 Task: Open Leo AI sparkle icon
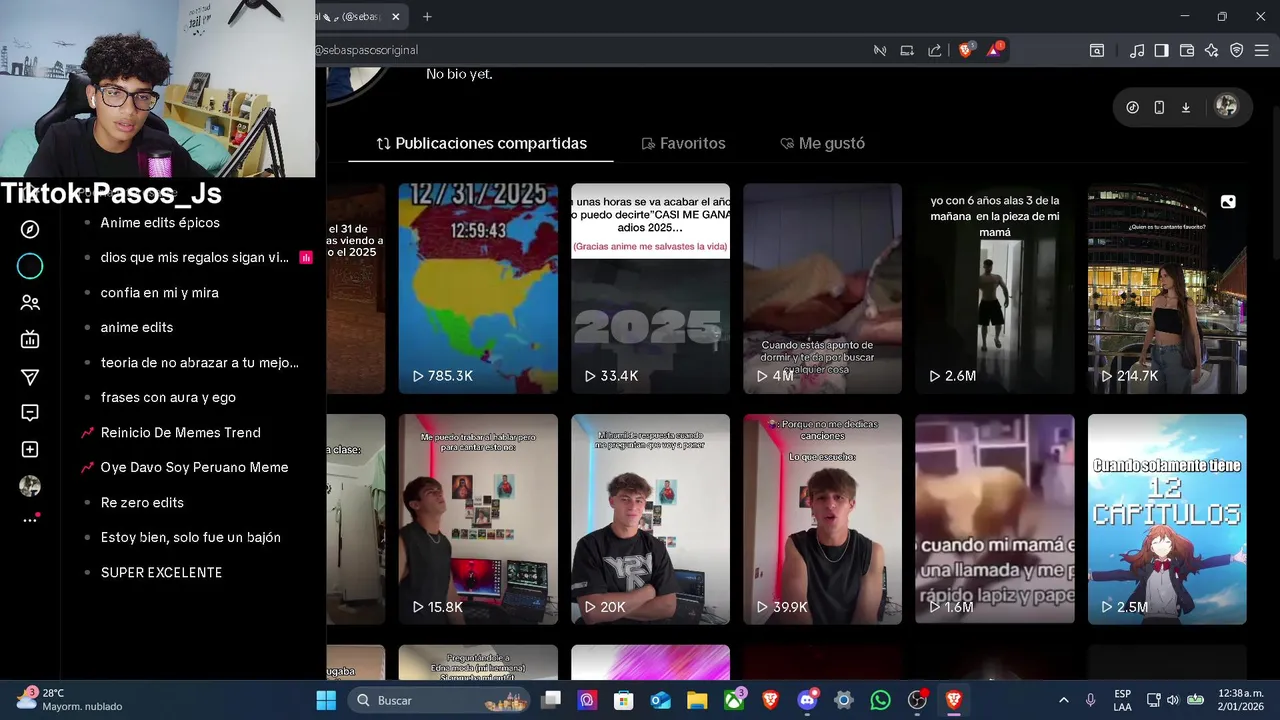1212,50
